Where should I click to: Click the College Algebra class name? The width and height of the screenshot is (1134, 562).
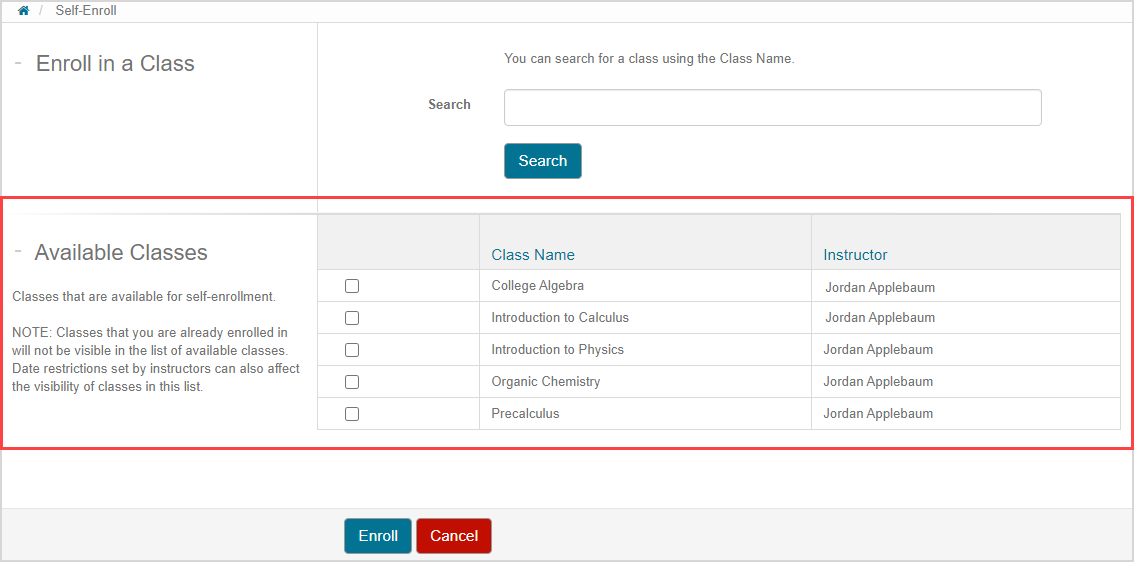[x=537, y=286]
